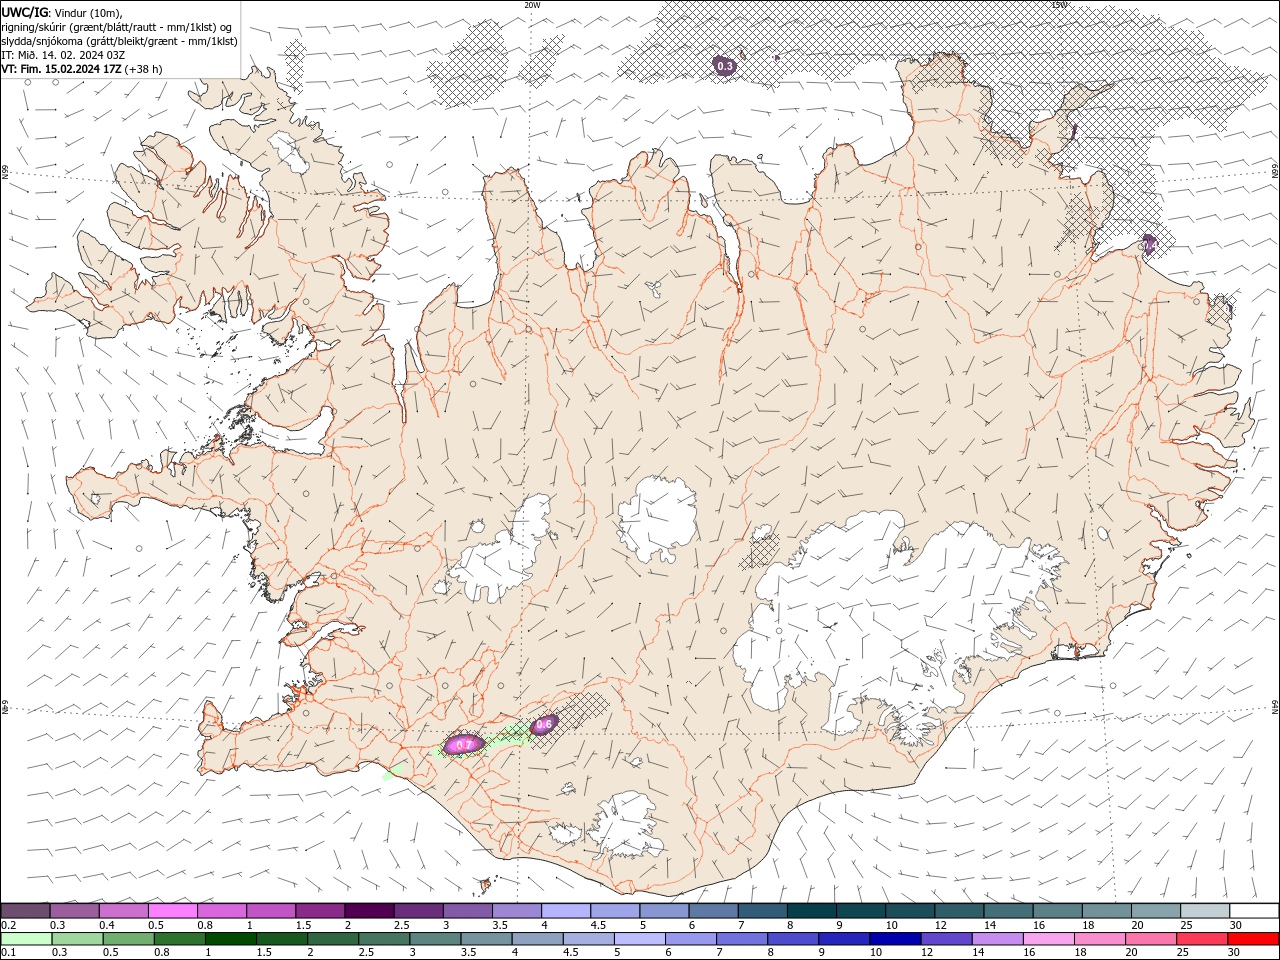1280x960 pixels.
Task: Click the lower legend swatch labeled 2.5
Action: pyautogui.click(x=384, y=939)
